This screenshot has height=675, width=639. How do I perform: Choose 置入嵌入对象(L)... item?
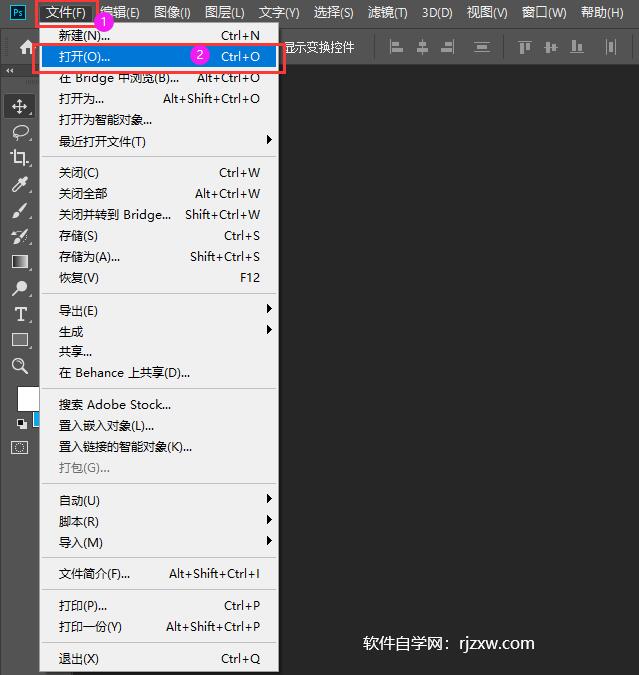[159, 426]
